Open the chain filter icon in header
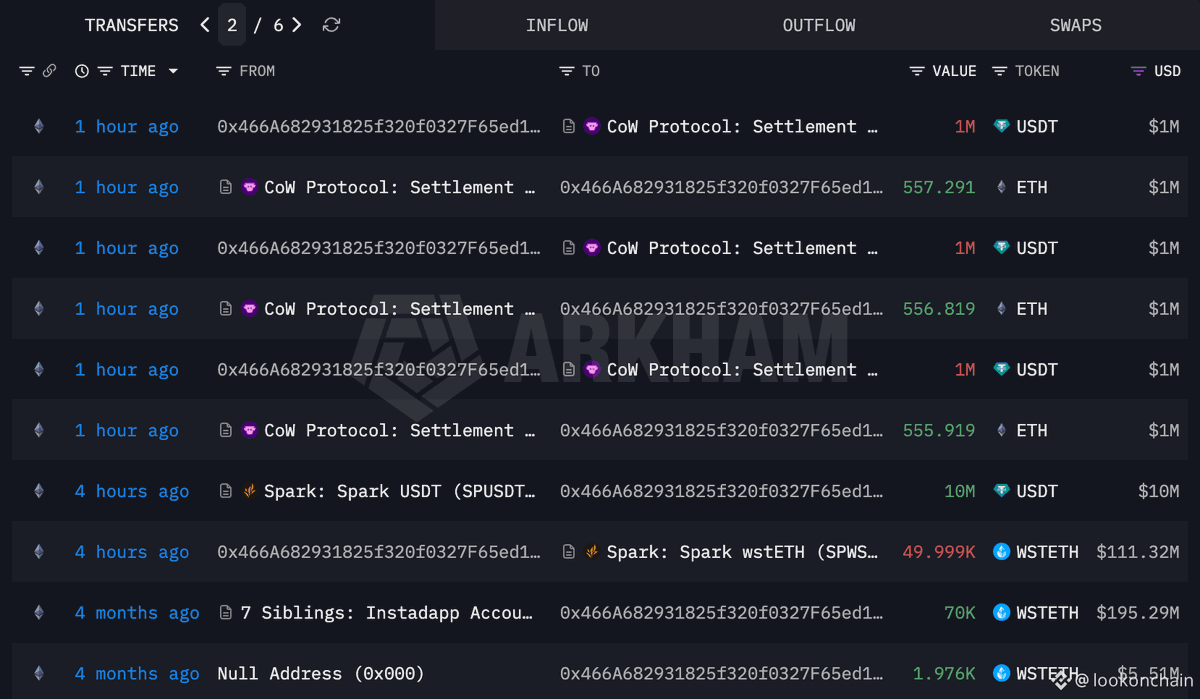Screen dimensions: 1200x699 tap(27, 71)
